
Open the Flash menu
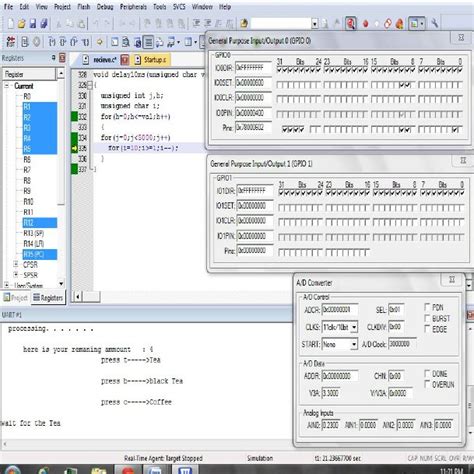click(x=84, y=7)
